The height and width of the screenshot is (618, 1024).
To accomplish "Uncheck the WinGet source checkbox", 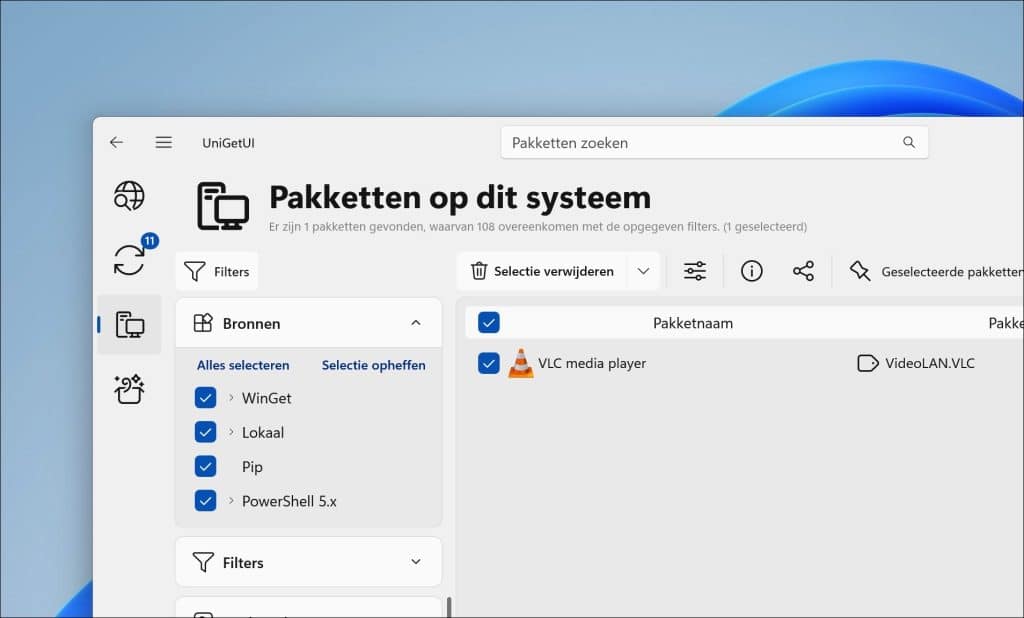I will click(205, 397).
